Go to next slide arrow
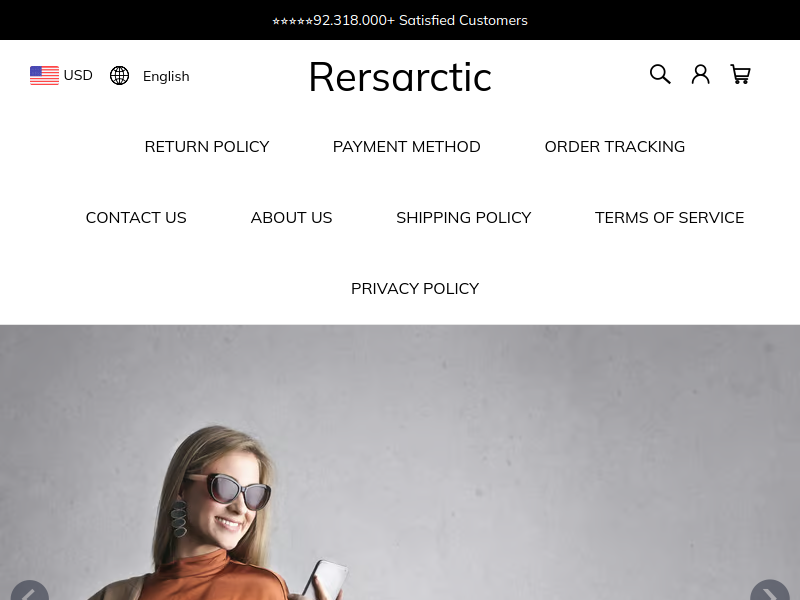The height and width of the screenshot is (600, 800). (769, 592)
